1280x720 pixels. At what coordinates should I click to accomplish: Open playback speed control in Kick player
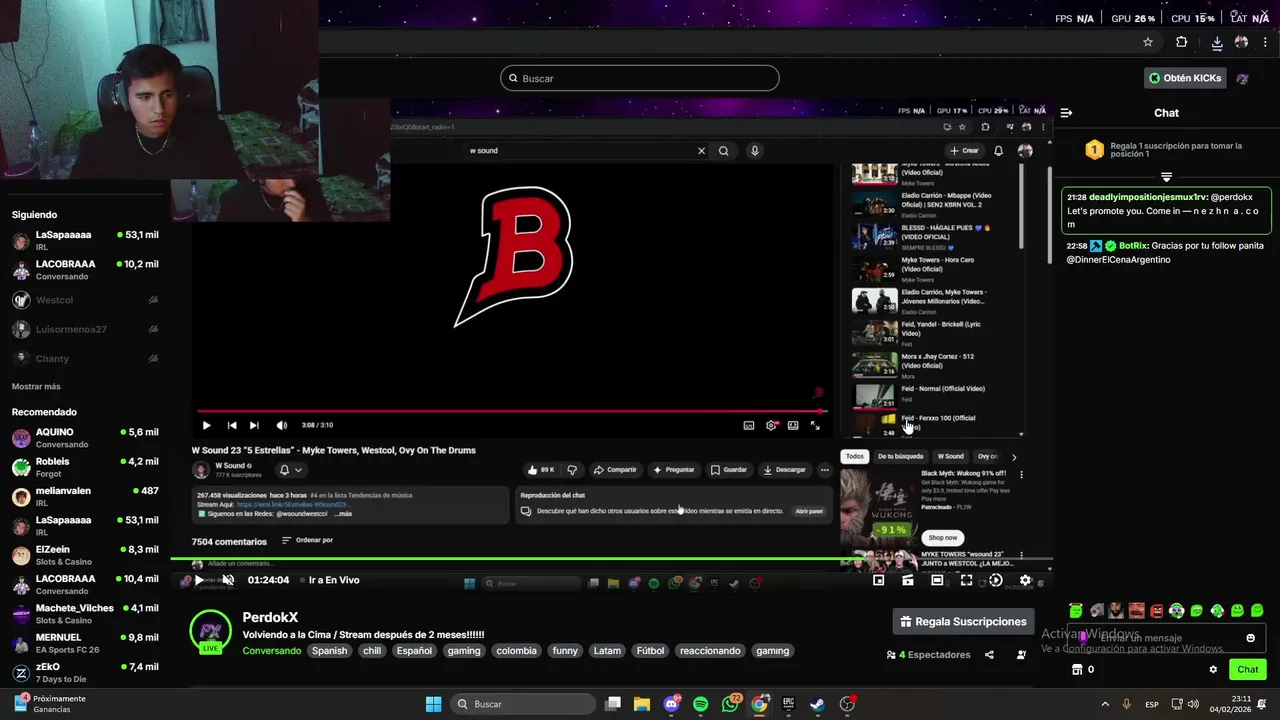point(996,580)
